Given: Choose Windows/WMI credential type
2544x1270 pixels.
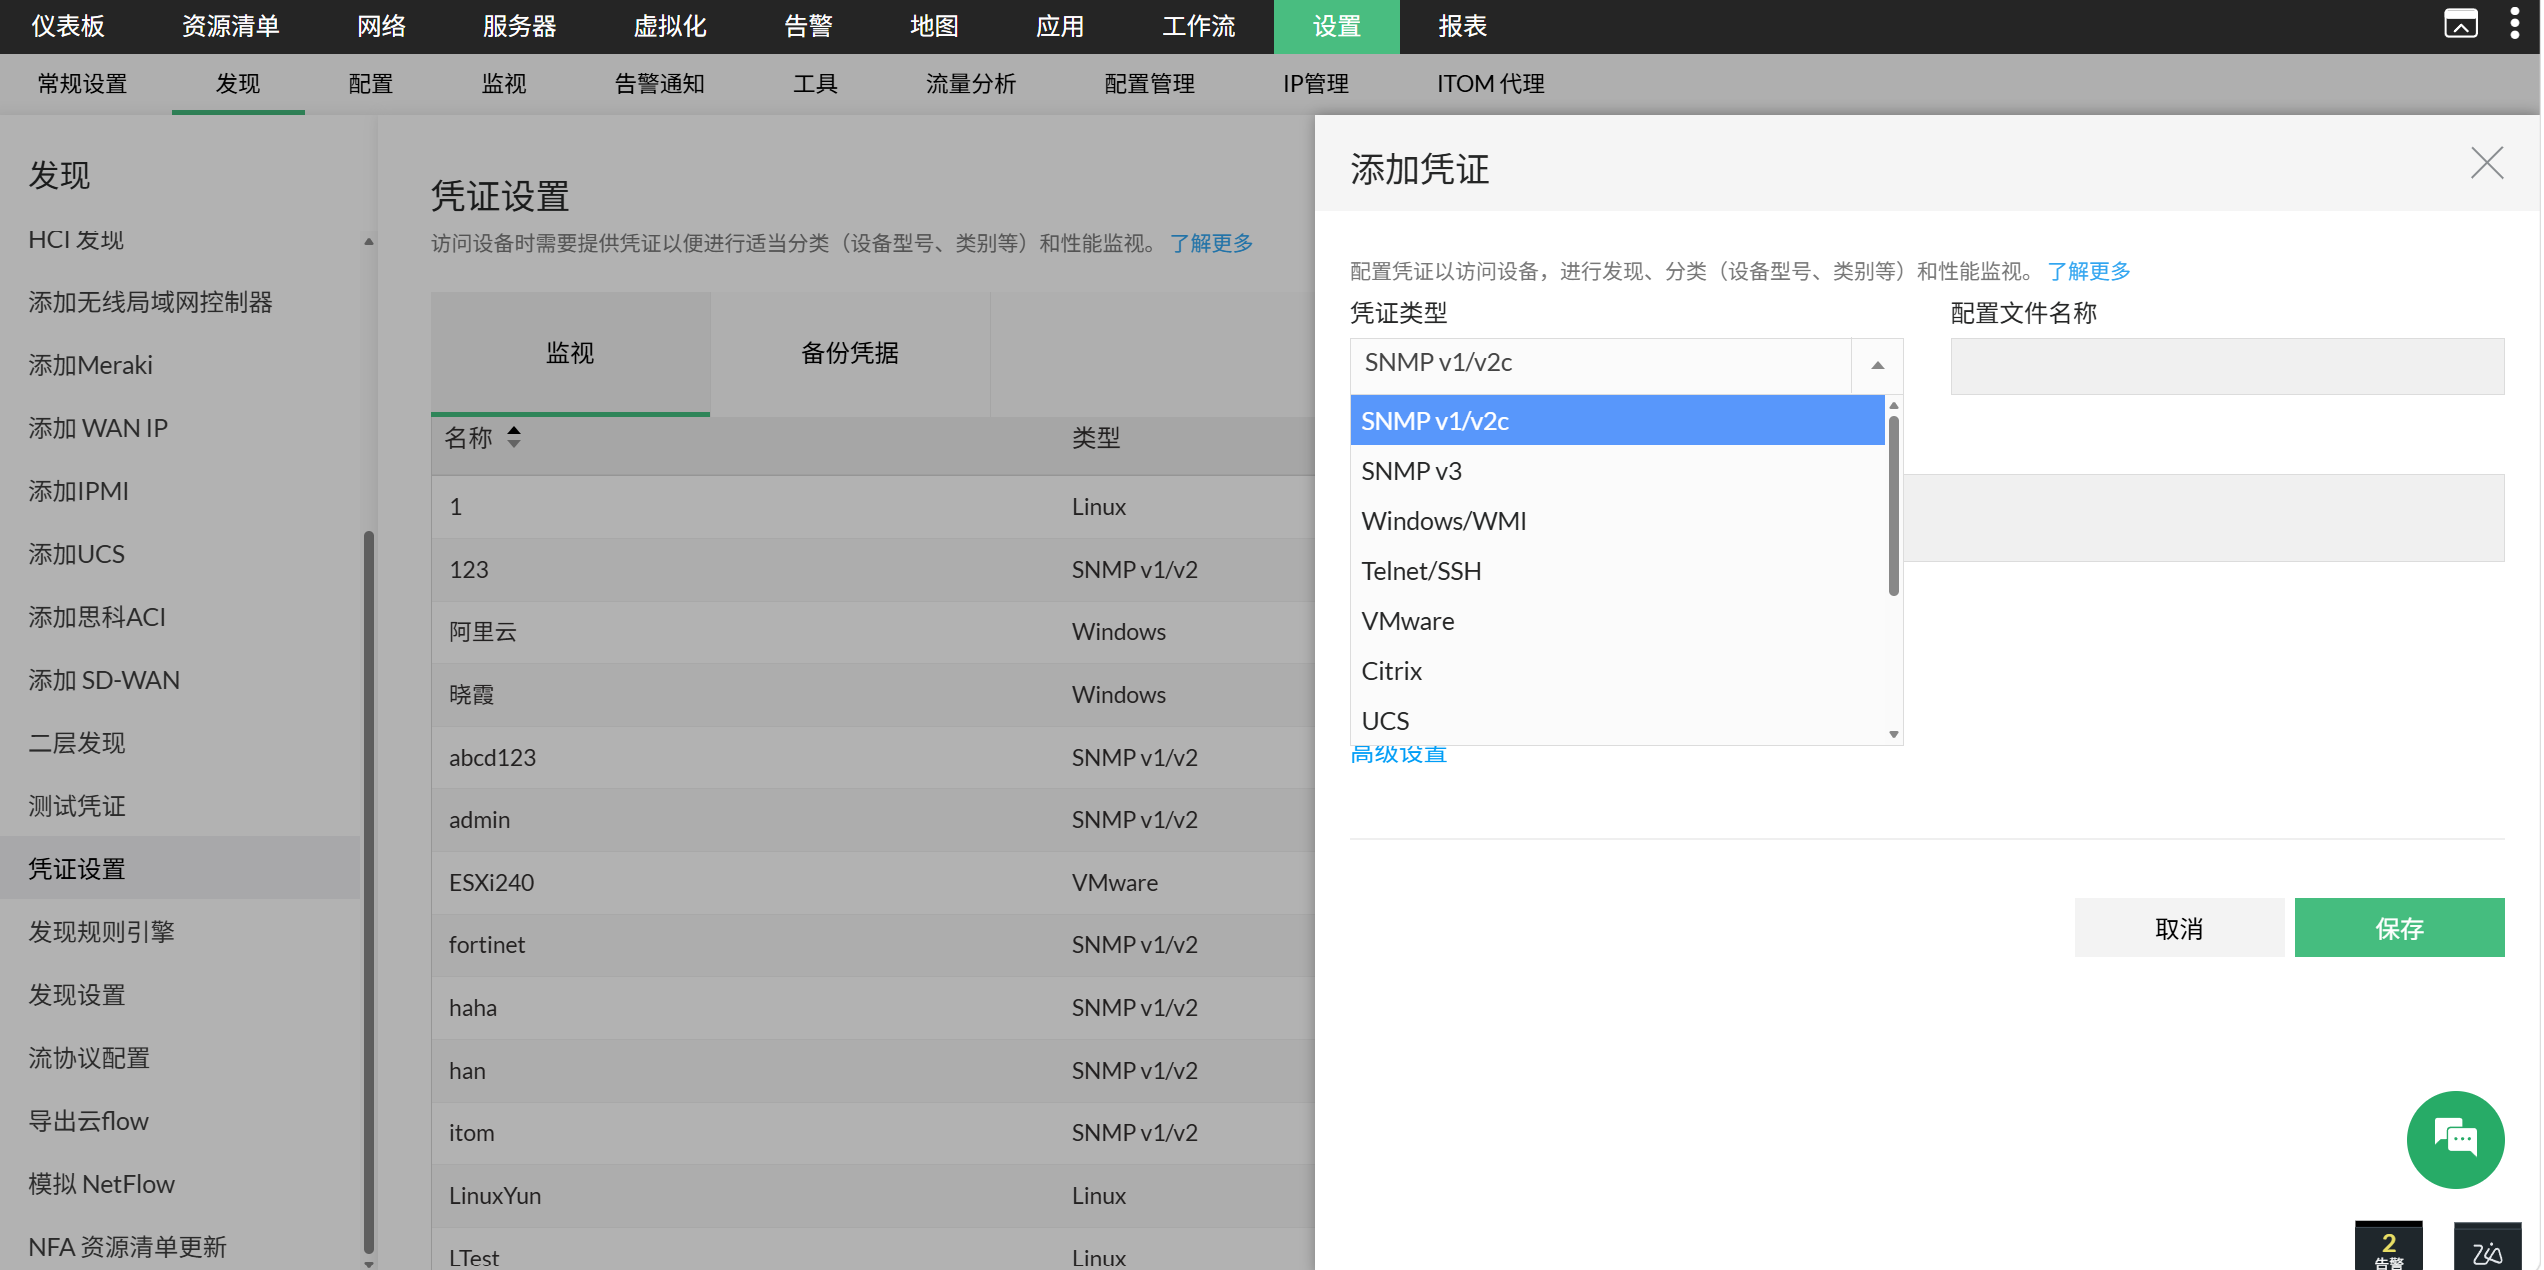Looking at the screenshot, I should coord(1616,521).
